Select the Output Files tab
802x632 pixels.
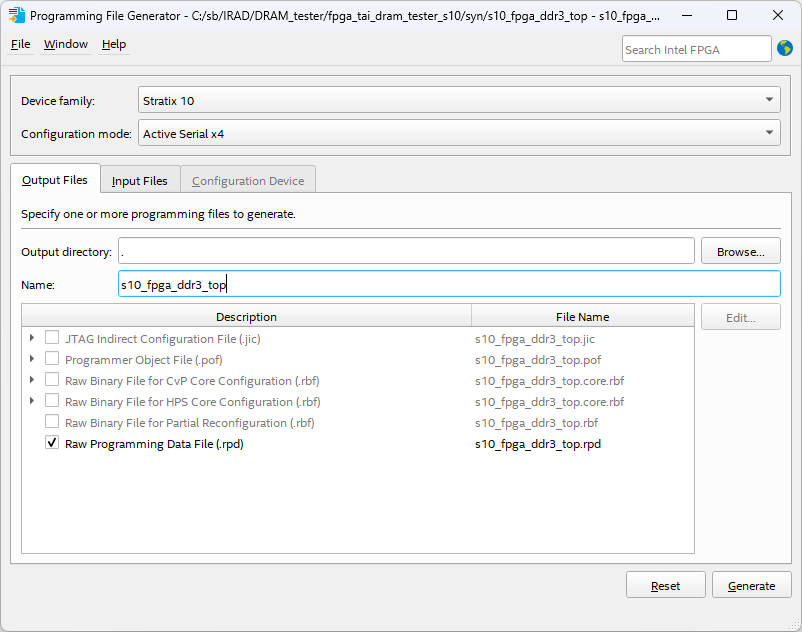[55, 180]
